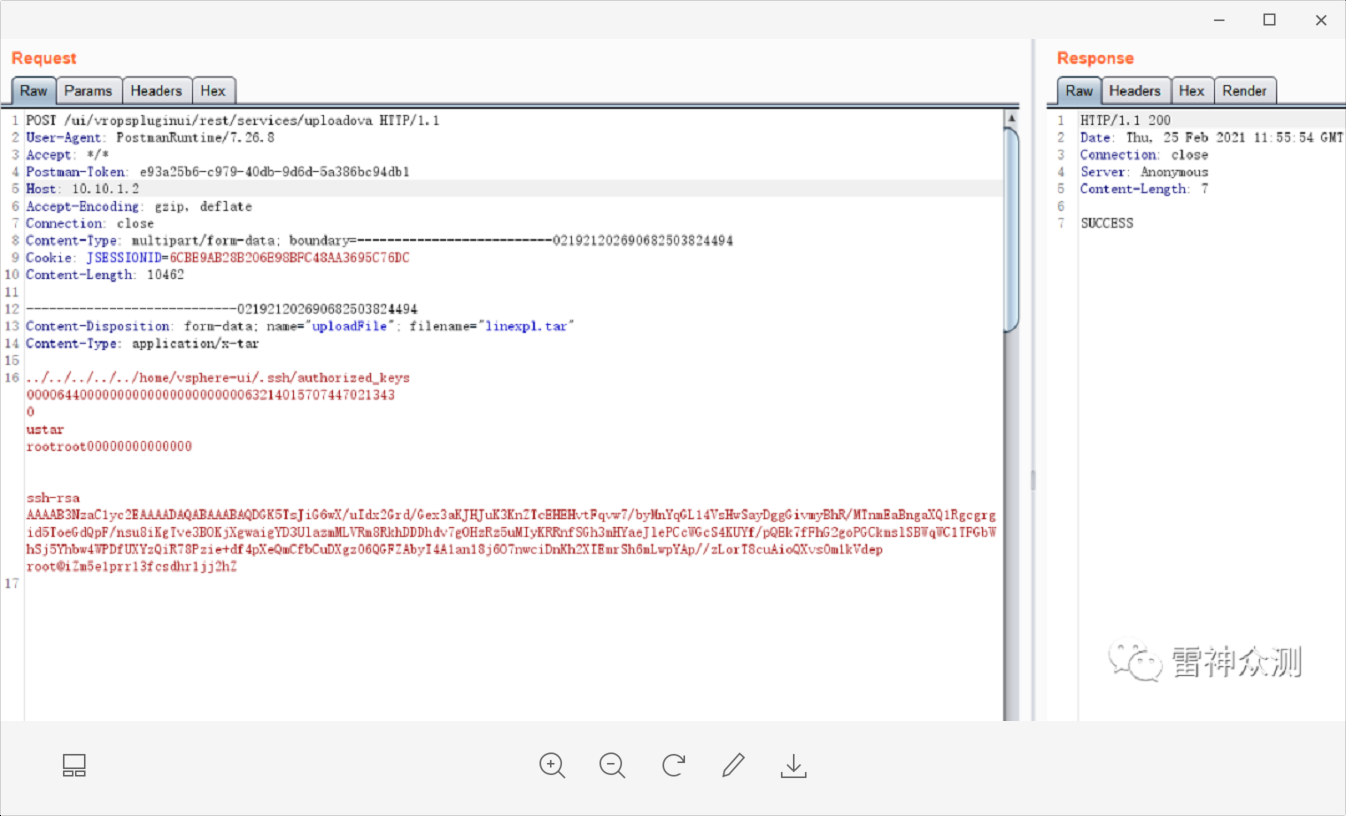Click the pencil edit icon
This screenshot has height=816, width=1346.
click(x=733, y=766)
